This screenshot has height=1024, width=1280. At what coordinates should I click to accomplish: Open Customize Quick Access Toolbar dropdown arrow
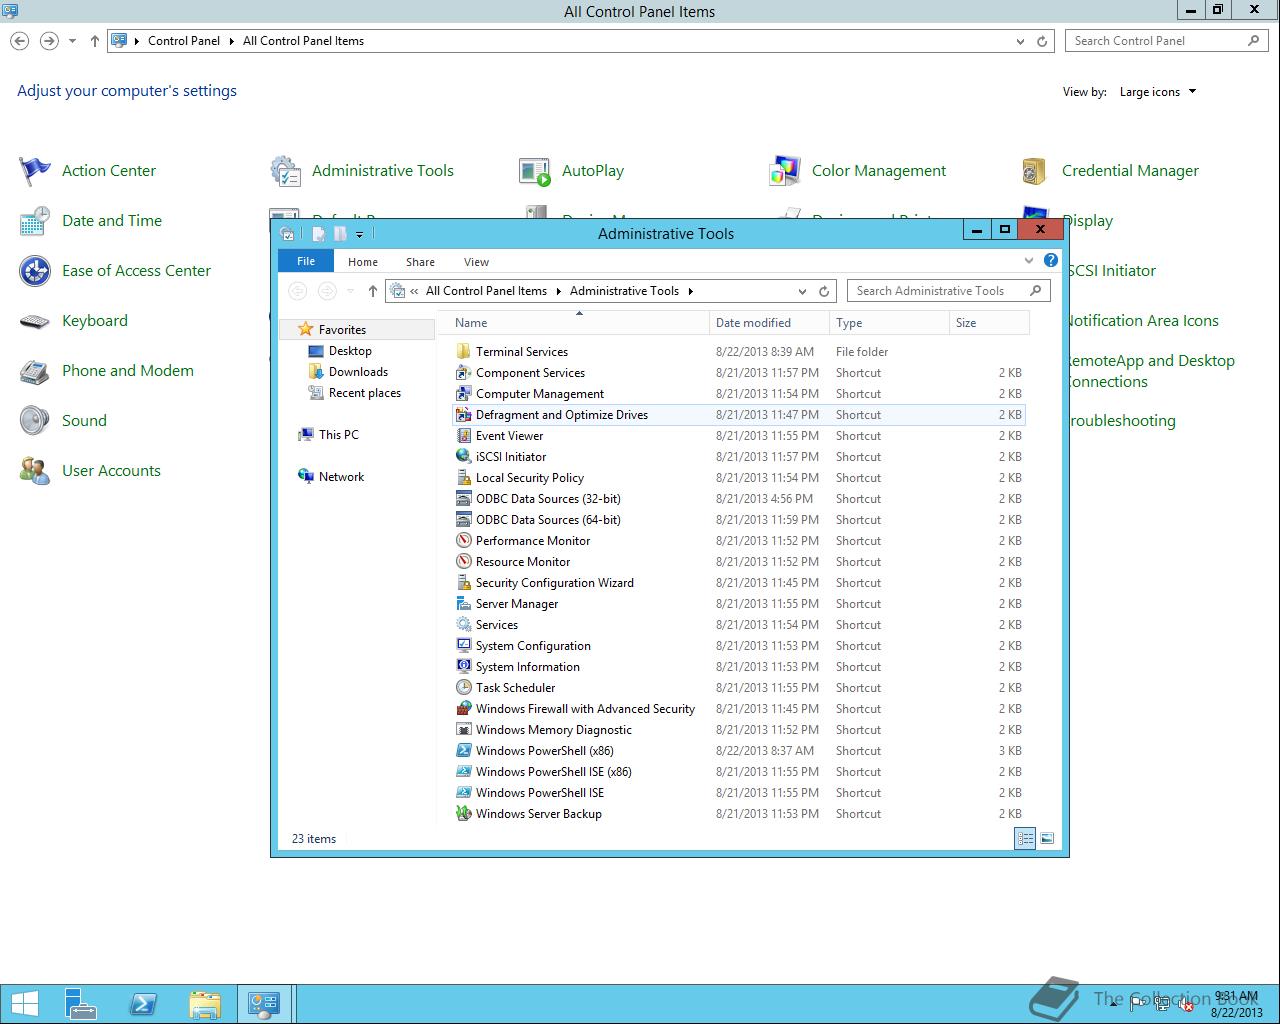(360, 234)
